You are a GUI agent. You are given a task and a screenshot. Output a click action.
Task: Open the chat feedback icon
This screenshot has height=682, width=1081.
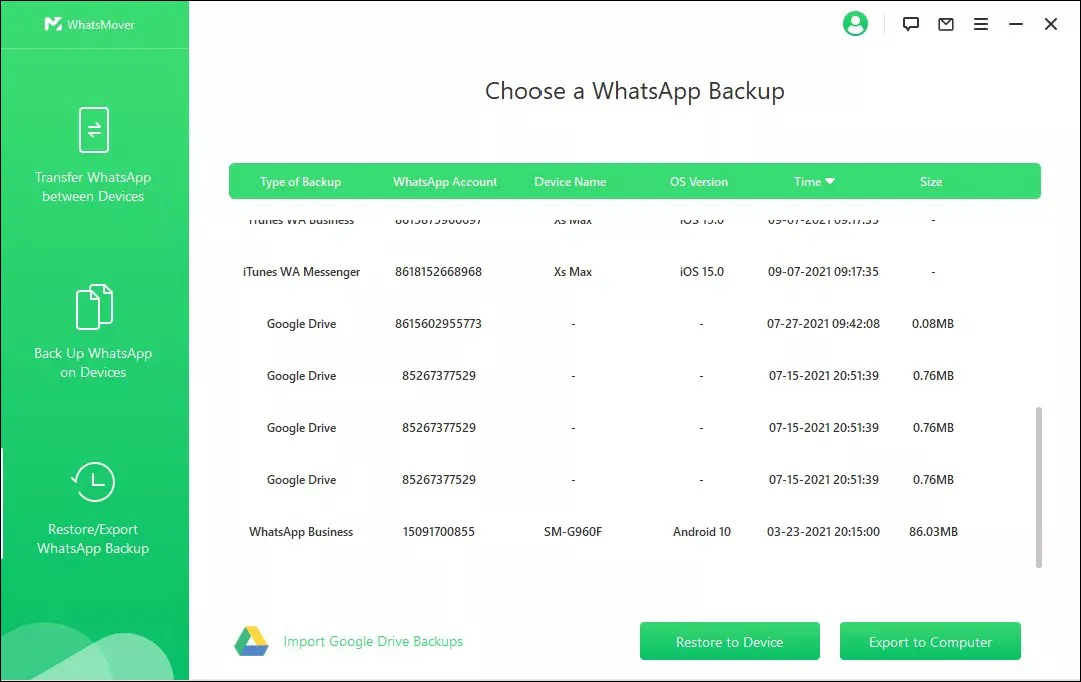click(910, 23)
